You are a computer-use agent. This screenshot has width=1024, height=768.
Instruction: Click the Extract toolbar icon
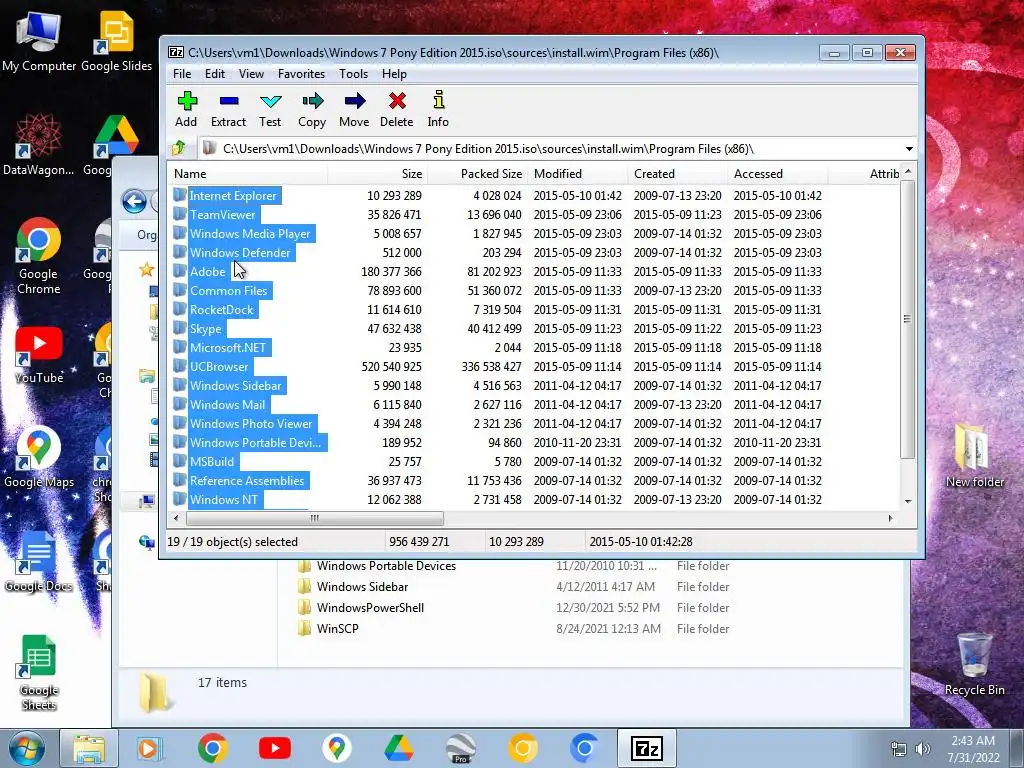point(228,109)
